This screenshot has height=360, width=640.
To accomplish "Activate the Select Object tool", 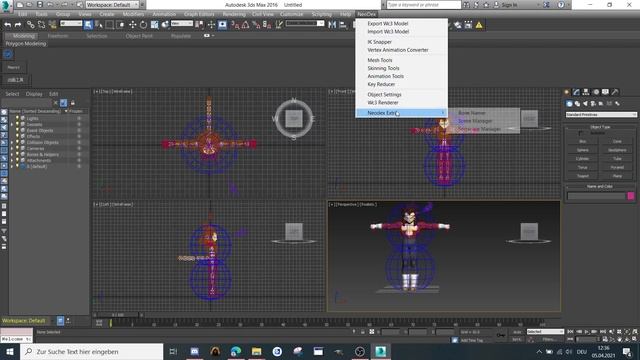I will [x=88, y=25].
